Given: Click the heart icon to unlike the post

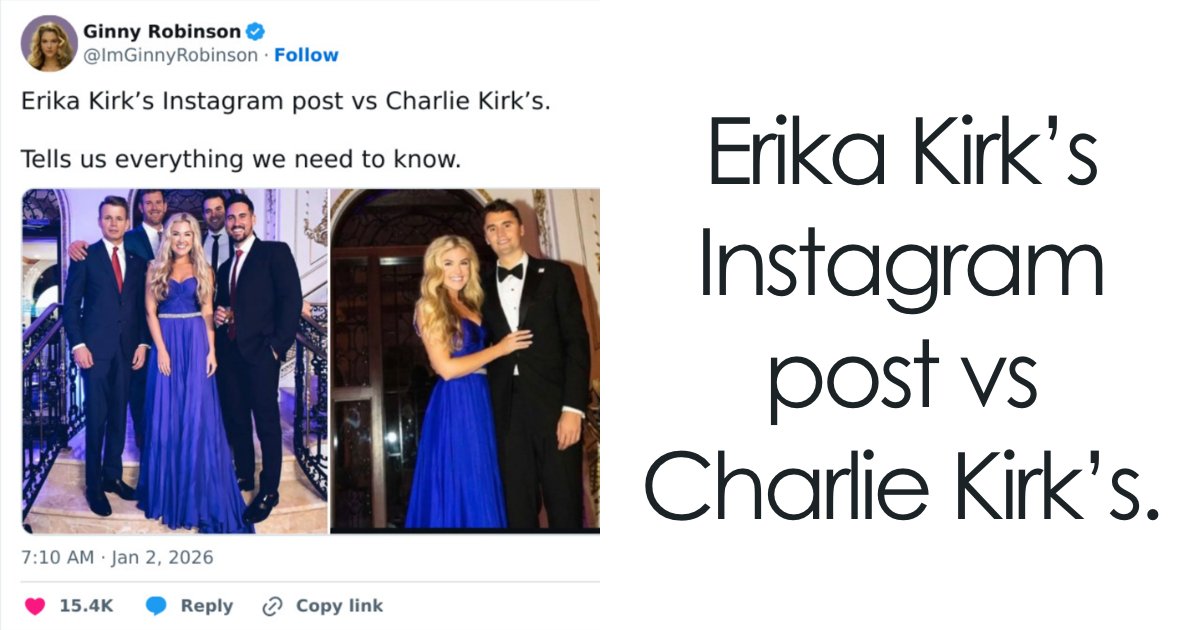Looking at the screenshot, I should click(34, 605).
